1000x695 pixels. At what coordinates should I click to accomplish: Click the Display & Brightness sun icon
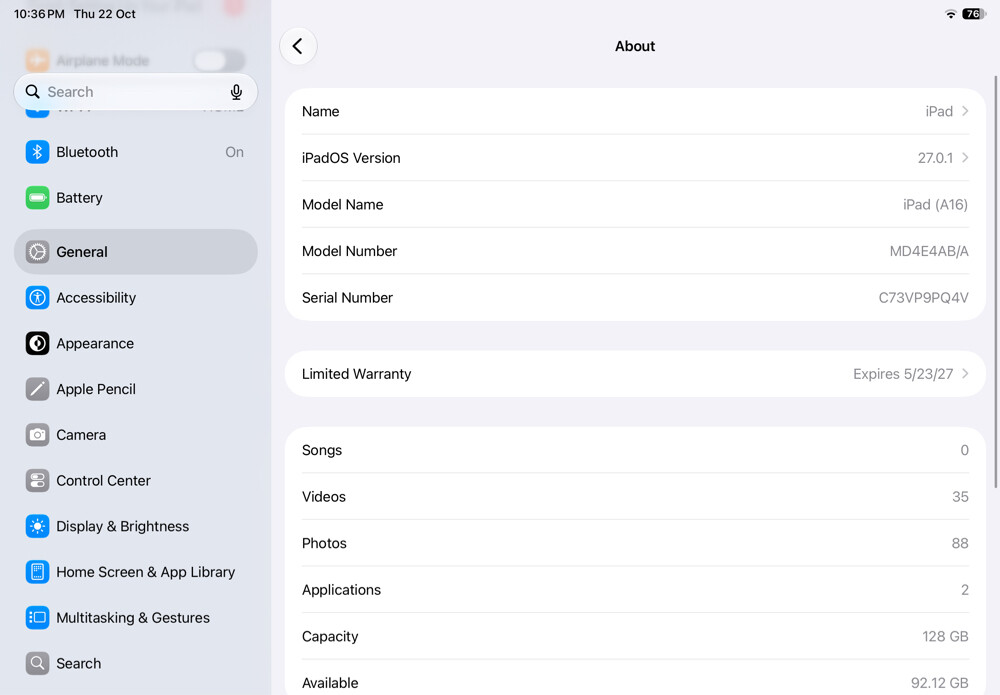pyautogui.click(x=38, y=527)
